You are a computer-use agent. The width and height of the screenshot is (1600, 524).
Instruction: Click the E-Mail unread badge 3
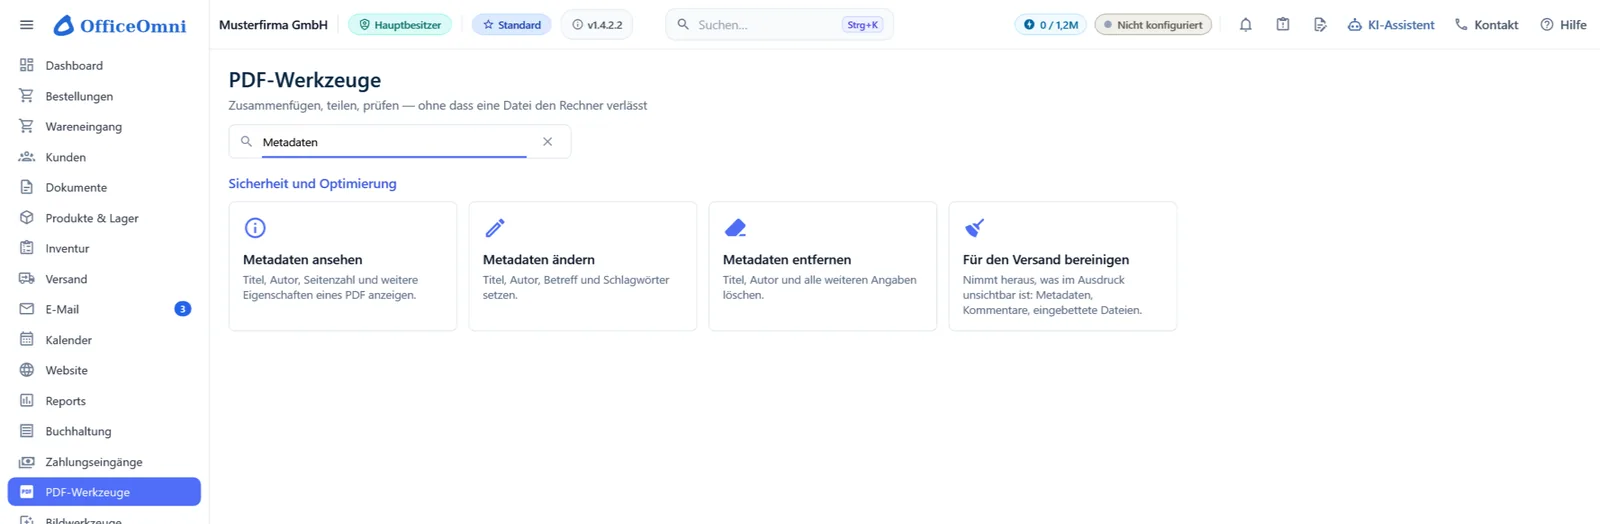pos(183,309)
